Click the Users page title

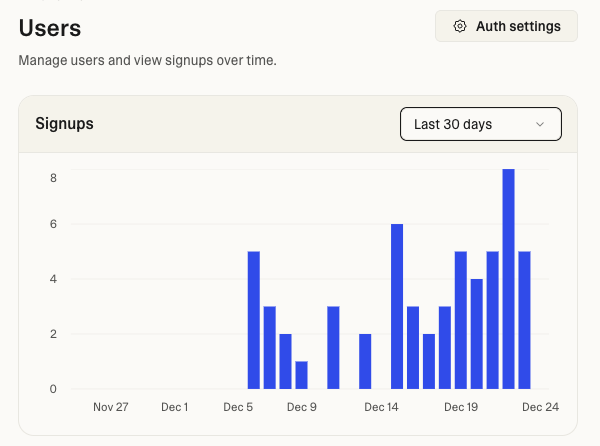coord(50,28)
